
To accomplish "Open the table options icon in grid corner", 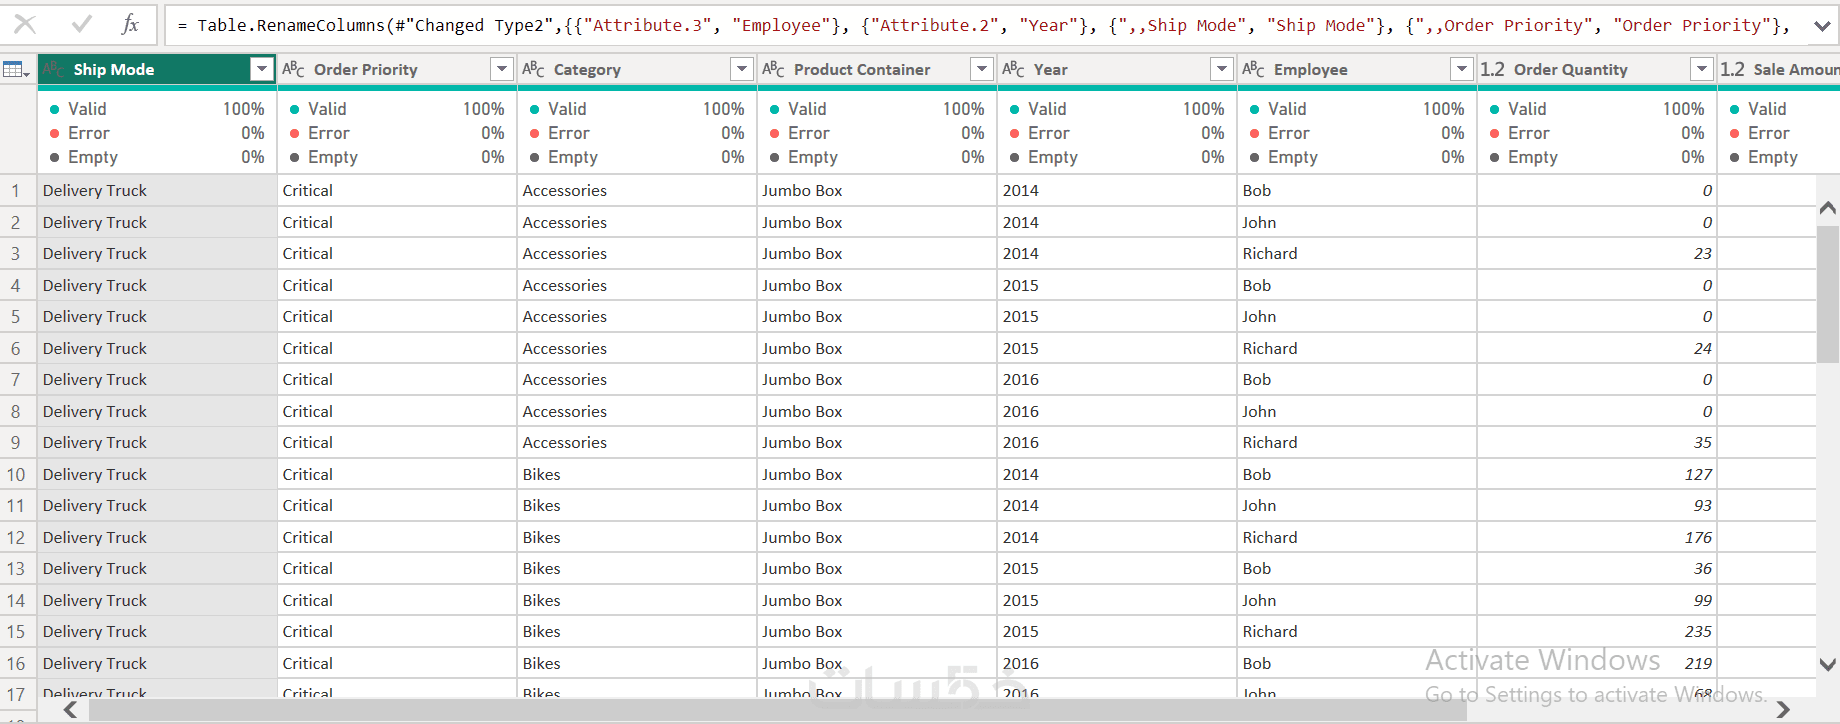I will (x=16, y=69).
